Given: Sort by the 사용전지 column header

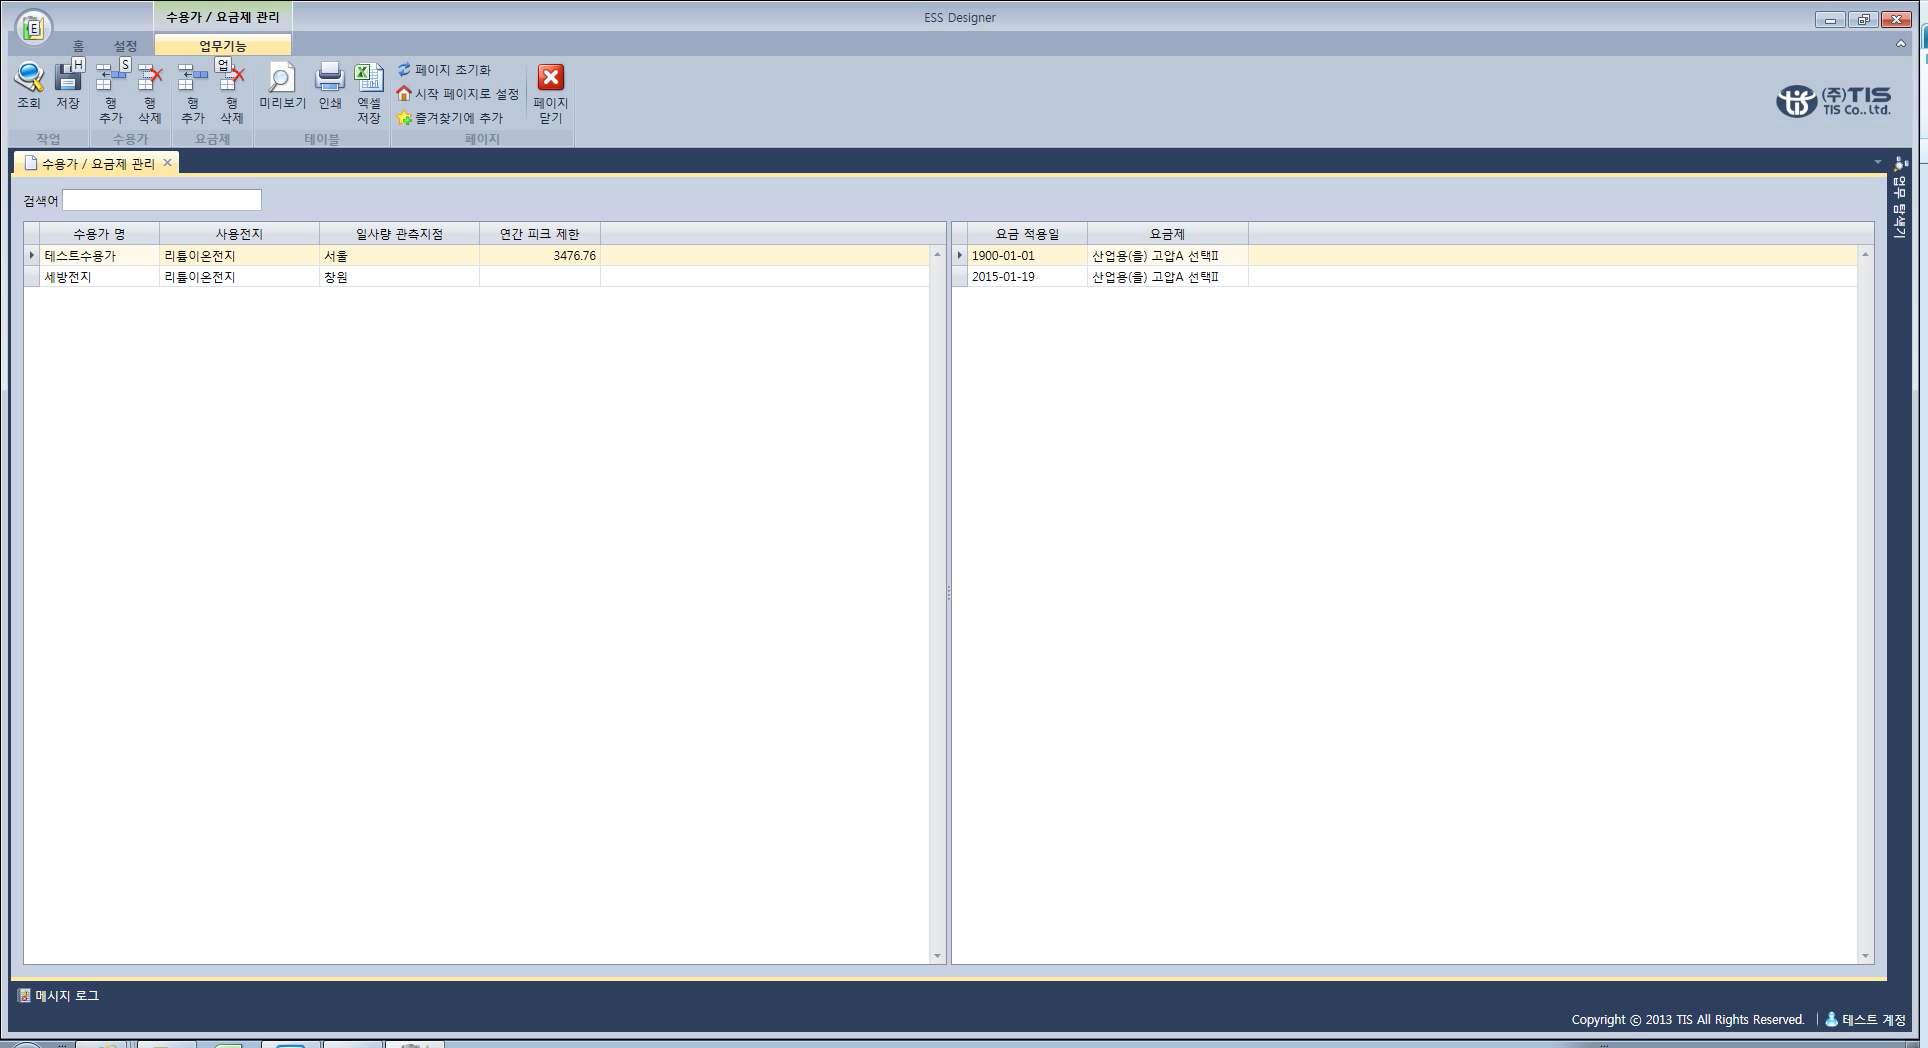Looking at the screenshot, I should click(239, 234).
